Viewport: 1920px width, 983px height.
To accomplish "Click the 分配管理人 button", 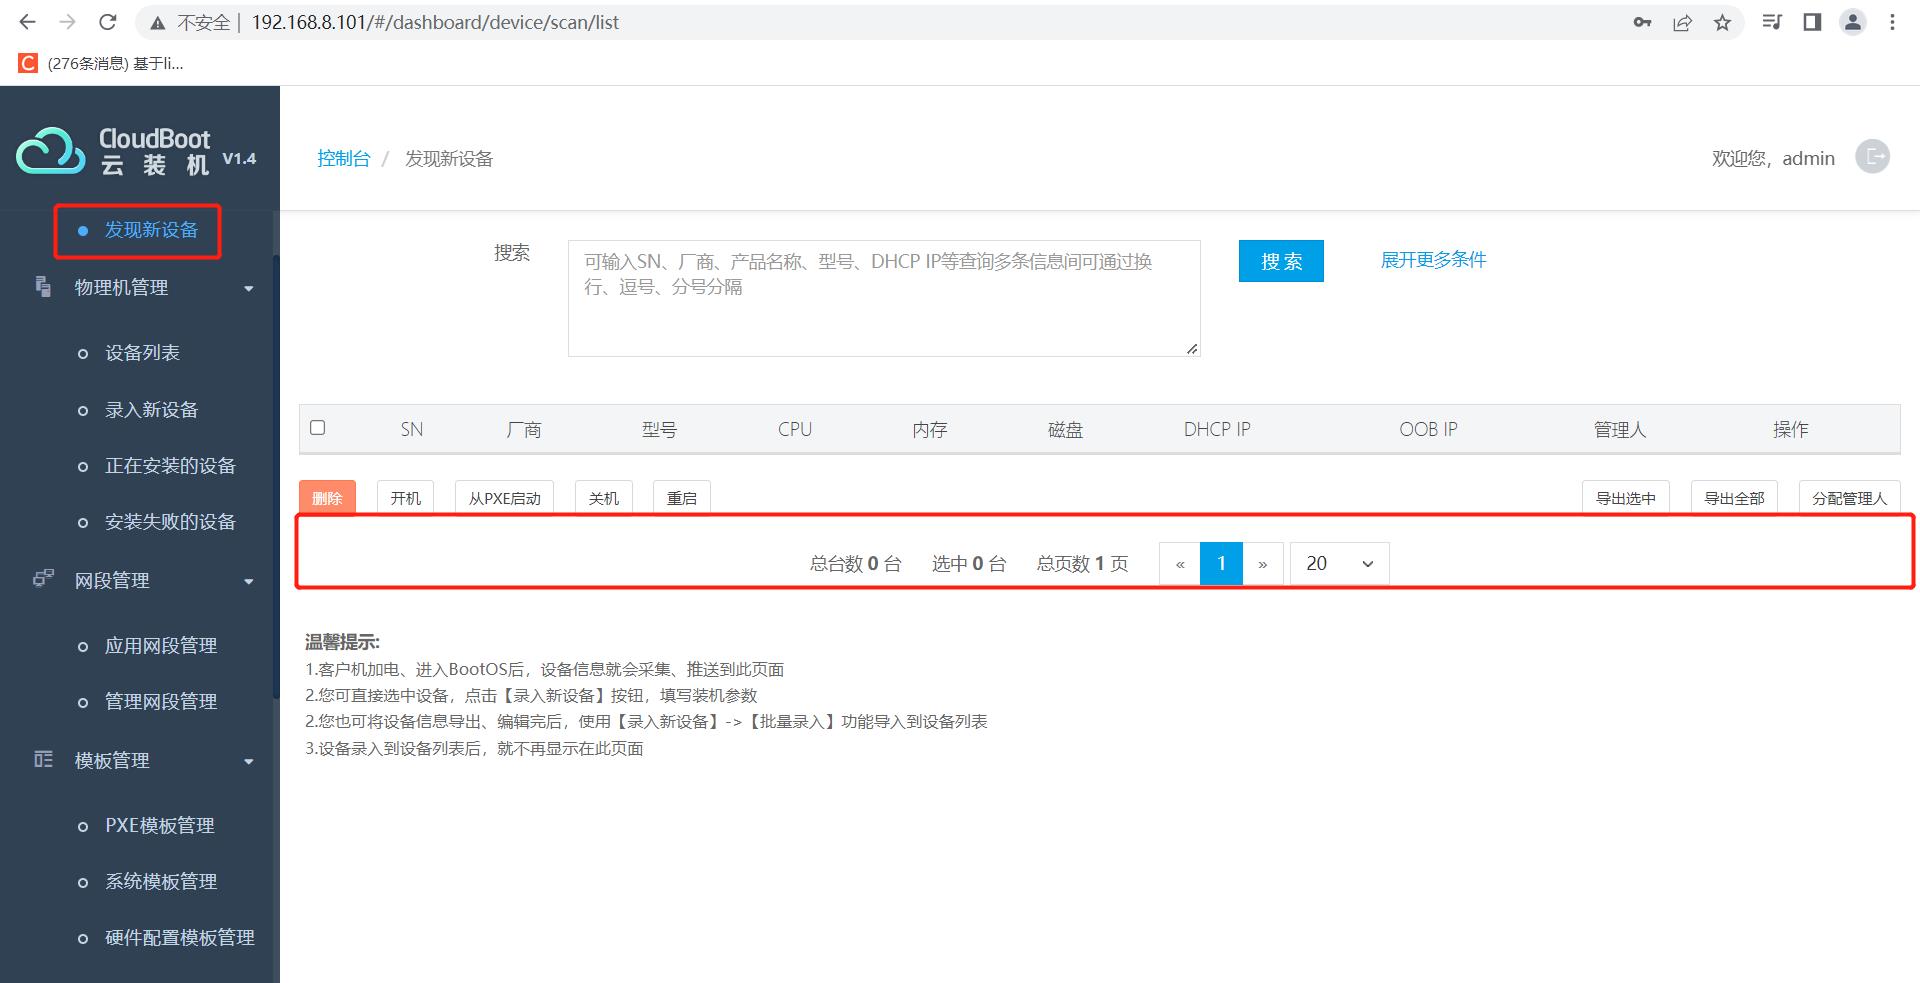I will tap(1849, 497).
